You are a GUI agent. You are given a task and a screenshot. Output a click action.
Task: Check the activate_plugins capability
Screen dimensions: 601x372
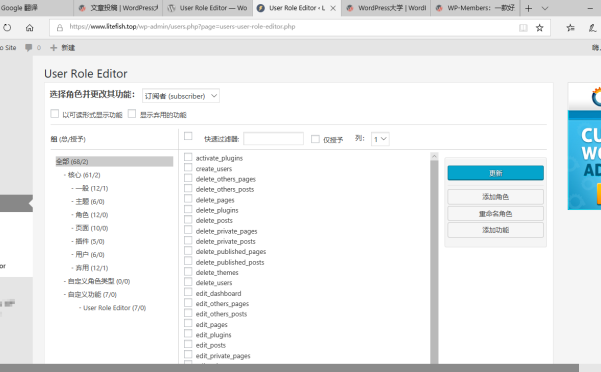[x=188, y=157]
